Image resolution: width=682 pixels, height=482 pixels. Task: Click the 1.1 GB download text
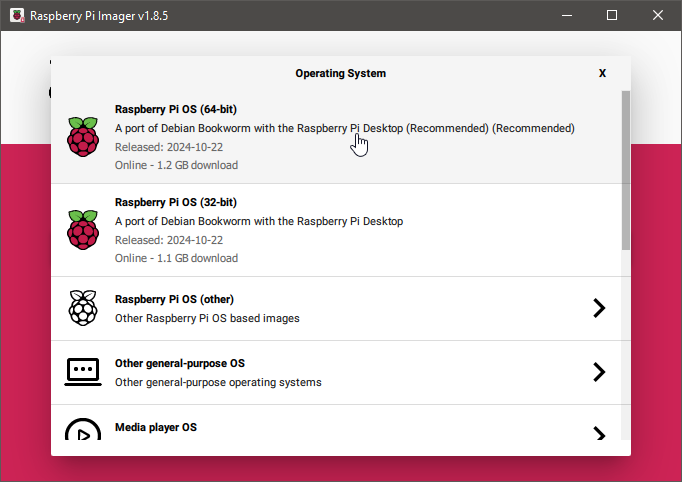[176, 258]
